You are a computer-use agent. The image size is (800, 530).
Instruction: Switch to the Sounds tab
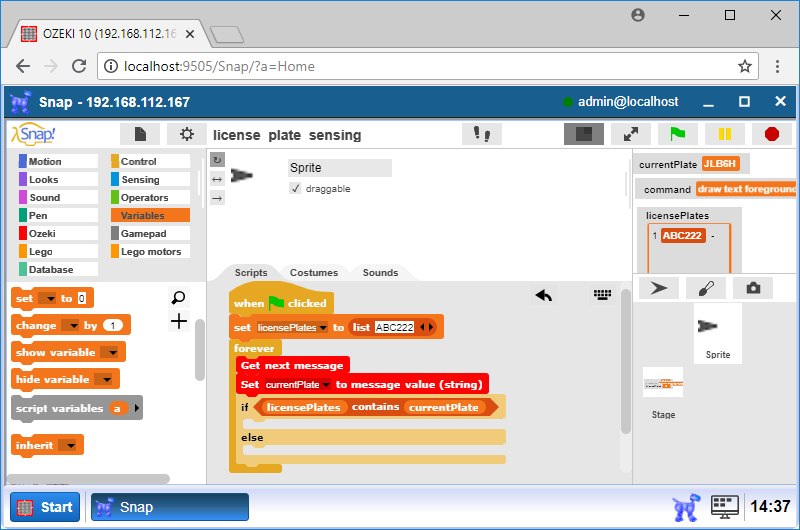point(380,272)
